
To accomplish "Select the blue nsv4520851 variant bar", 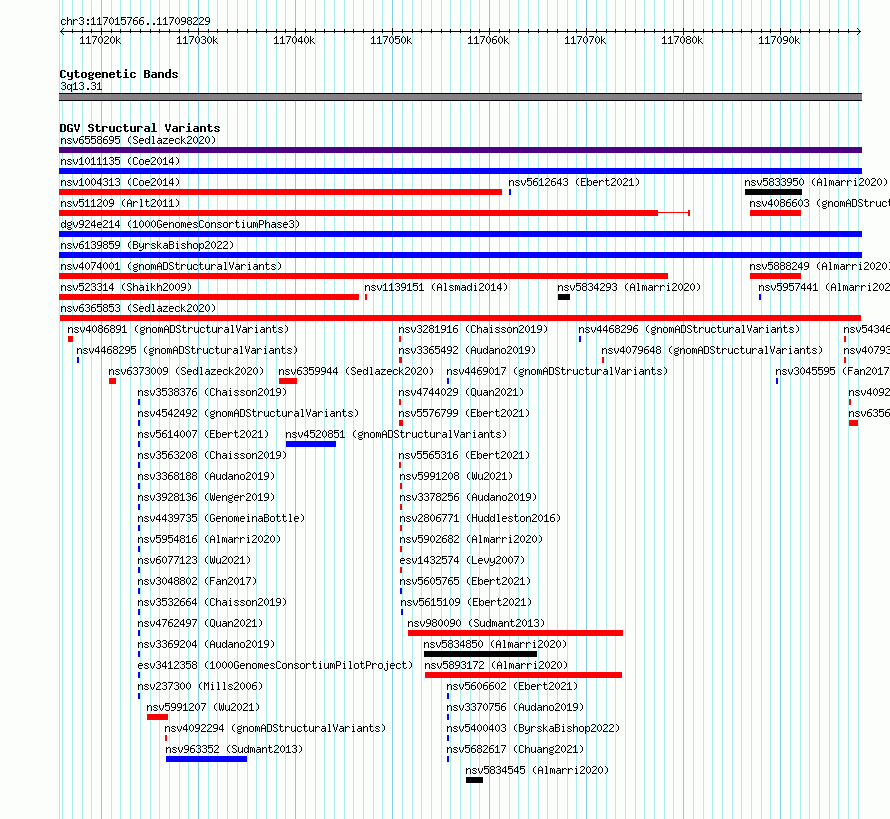I will [x=310, y=444].
